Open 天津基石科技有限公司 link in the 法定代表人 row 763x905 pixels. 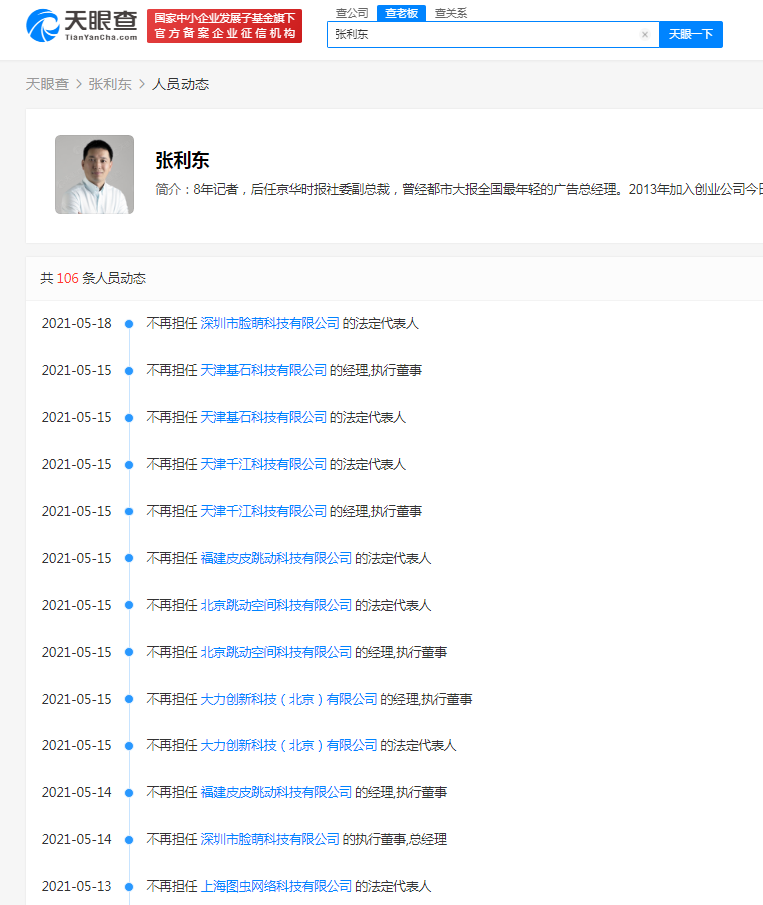(263, 417)
